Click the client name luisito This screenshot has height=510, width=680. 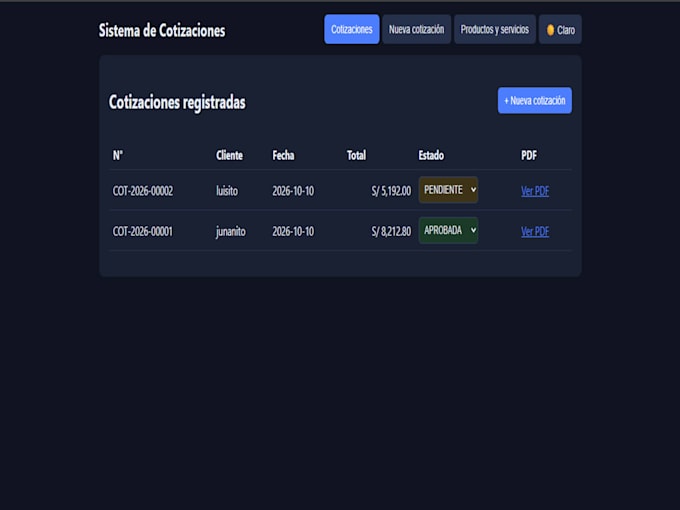tap(227, 191)
